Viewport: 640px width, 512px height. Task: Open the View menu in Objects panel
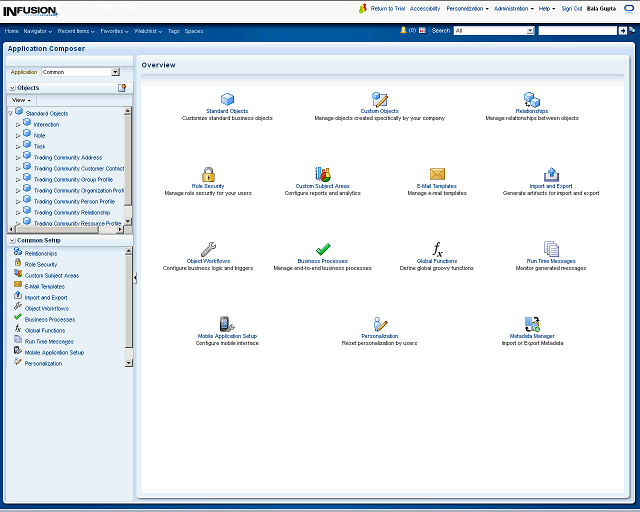pyautogui.click(x=21, y=100)
